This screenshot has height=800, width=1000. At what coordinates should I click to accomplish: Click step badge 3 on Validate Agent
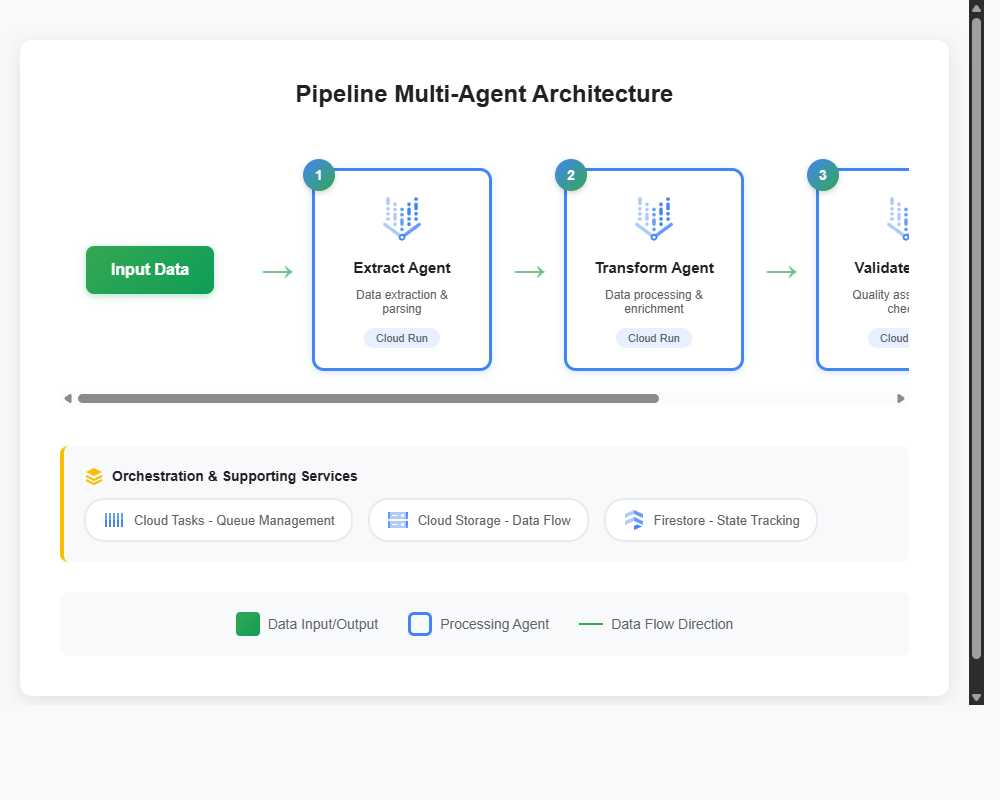click(x=822, y=175)
